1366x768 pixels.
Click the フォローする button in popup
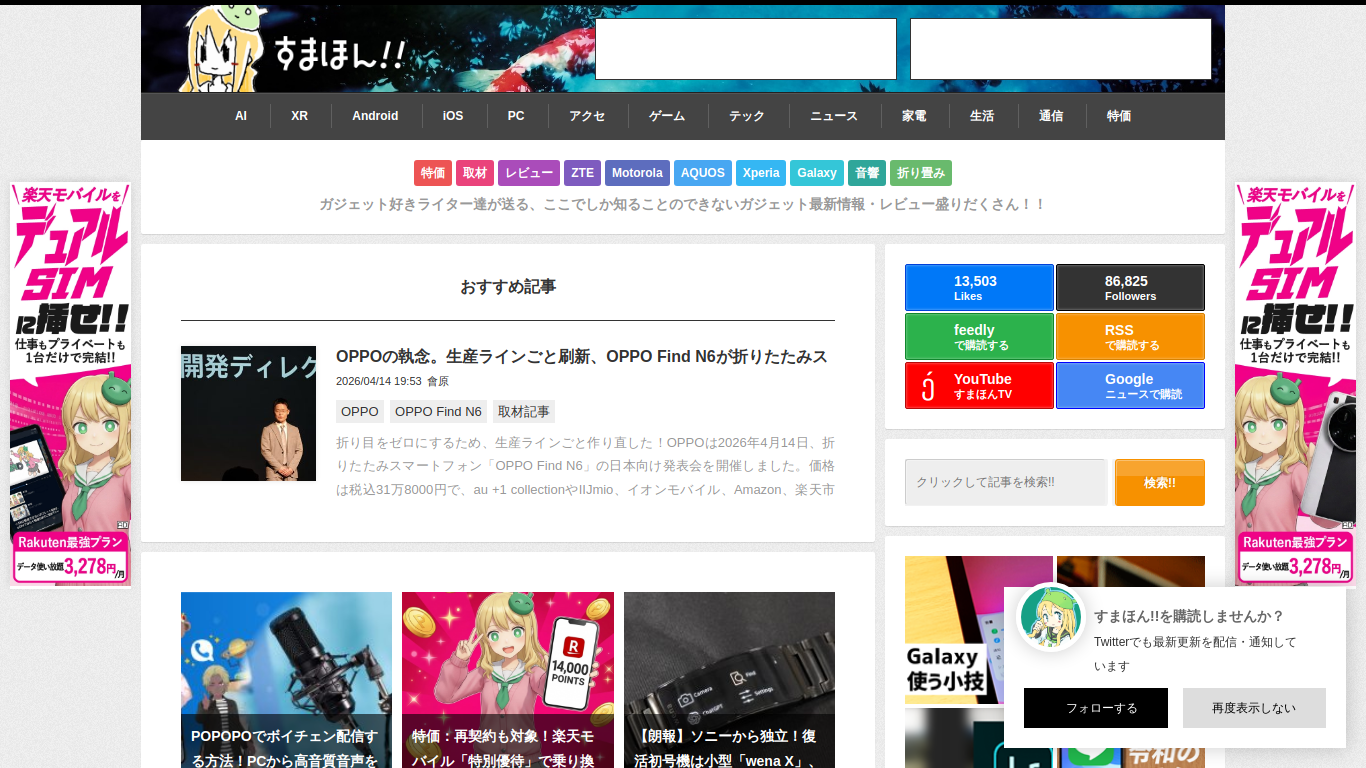pos(1096,708)
